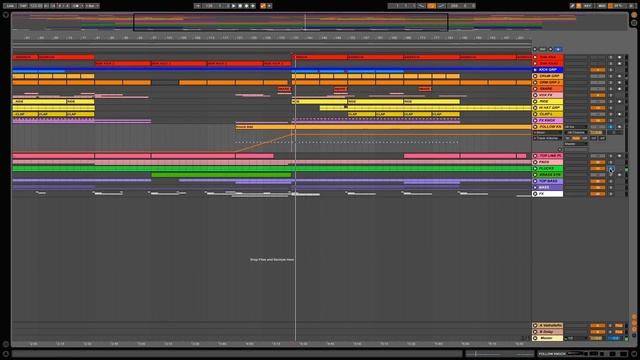Open the 1 Bar quantization menu
640x360 pixels.
point(91,6)
